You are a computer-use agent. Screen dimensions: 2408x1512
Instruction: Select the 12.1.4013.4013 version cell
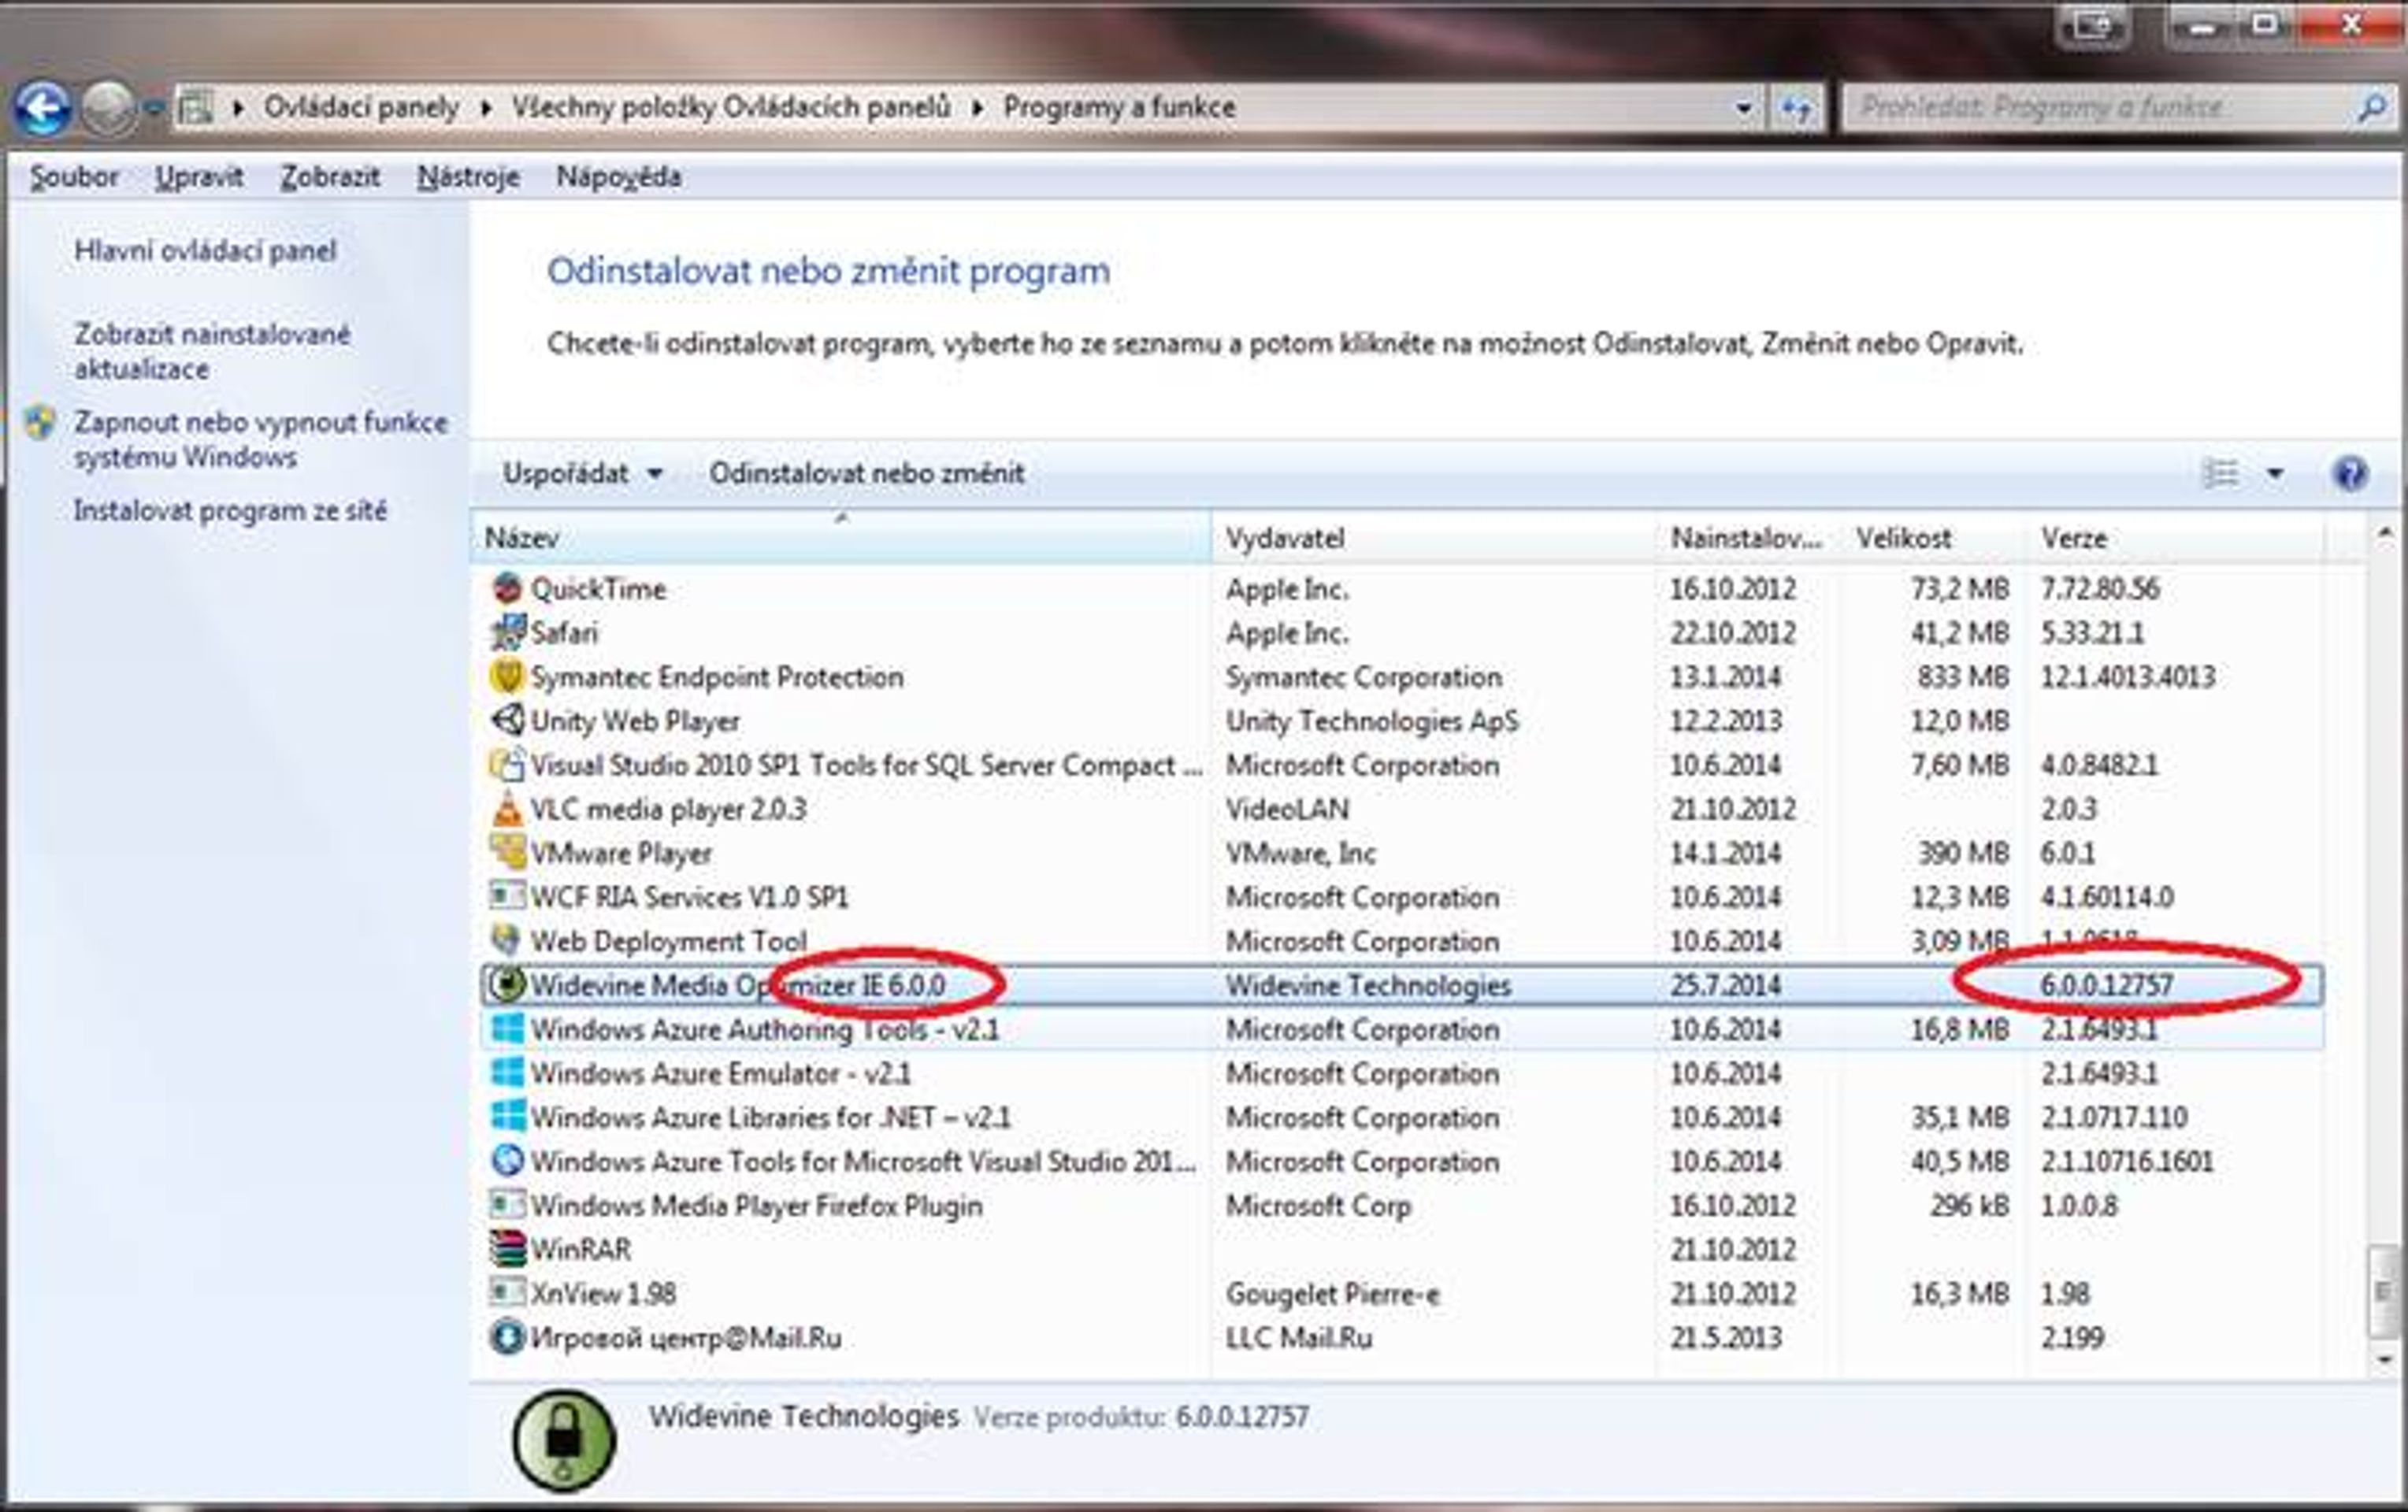pos(2128,677)
